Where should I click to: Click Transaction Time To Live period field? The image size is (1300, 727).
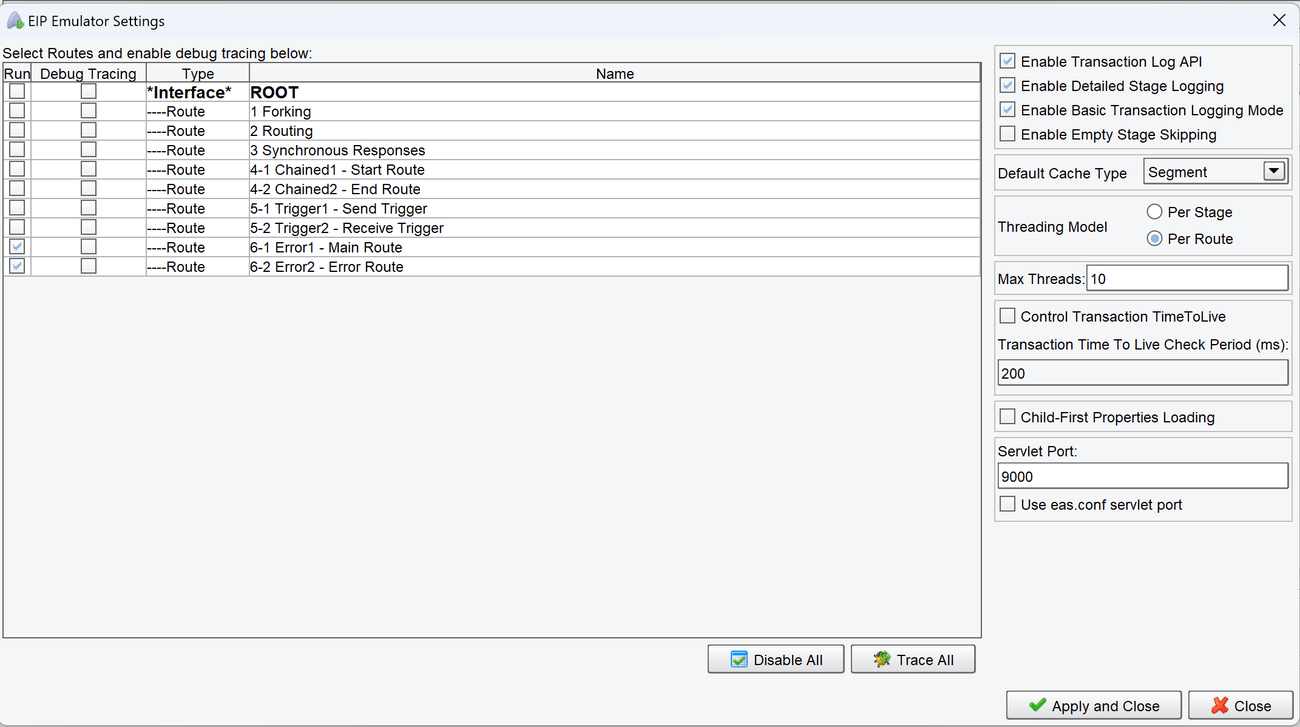[1143, 373]
